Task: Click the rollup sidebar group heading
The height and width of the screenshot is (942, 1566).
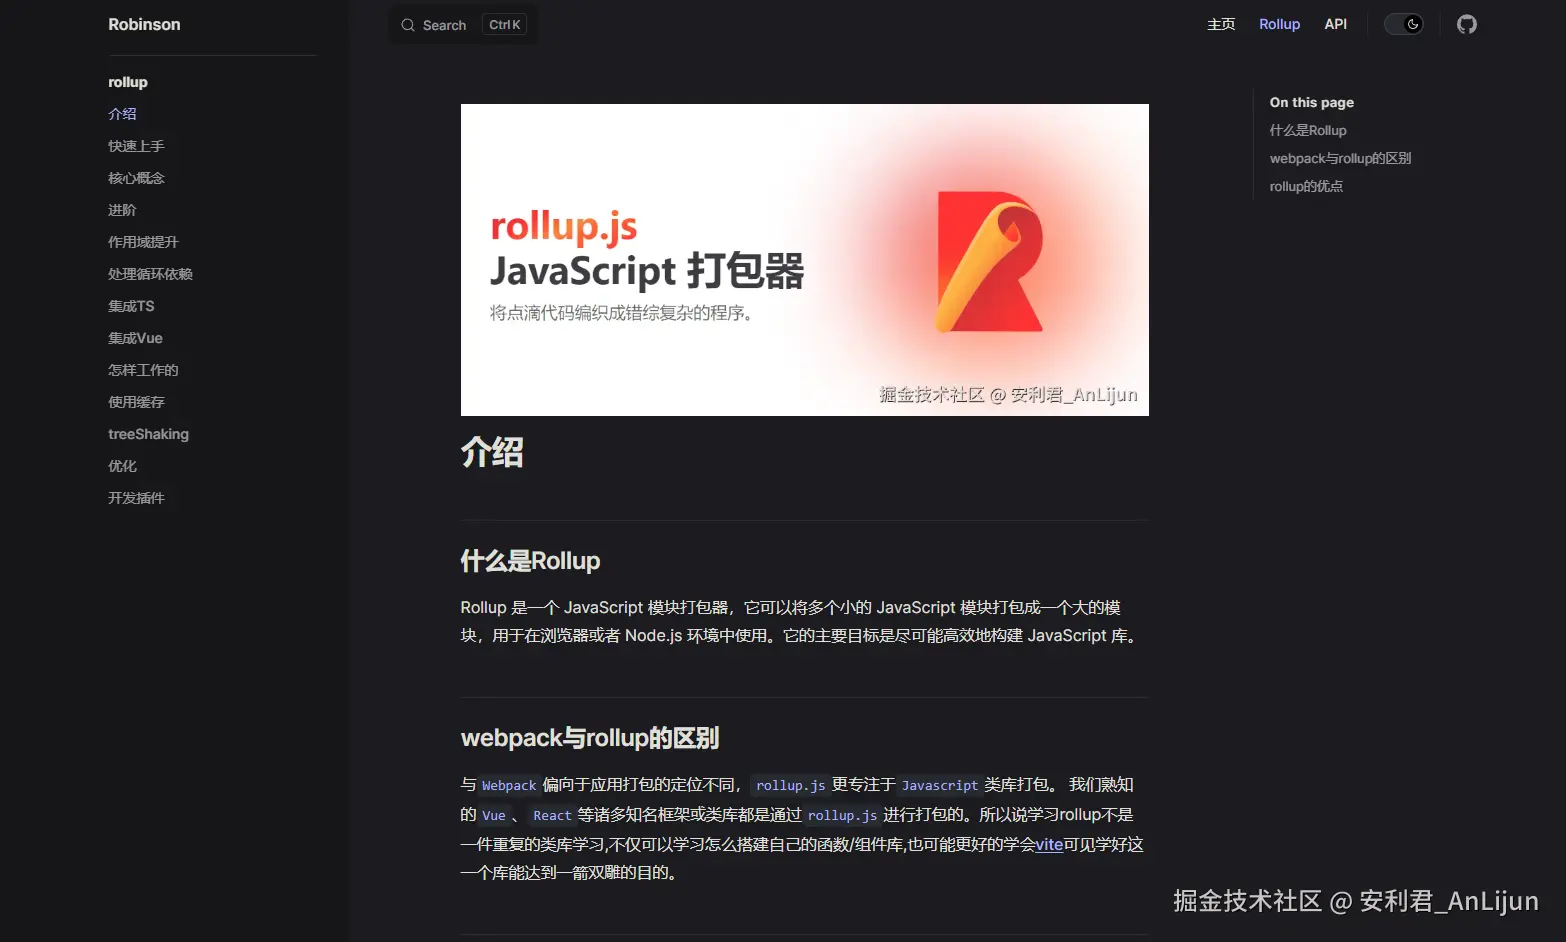Action: pos(128,82)
